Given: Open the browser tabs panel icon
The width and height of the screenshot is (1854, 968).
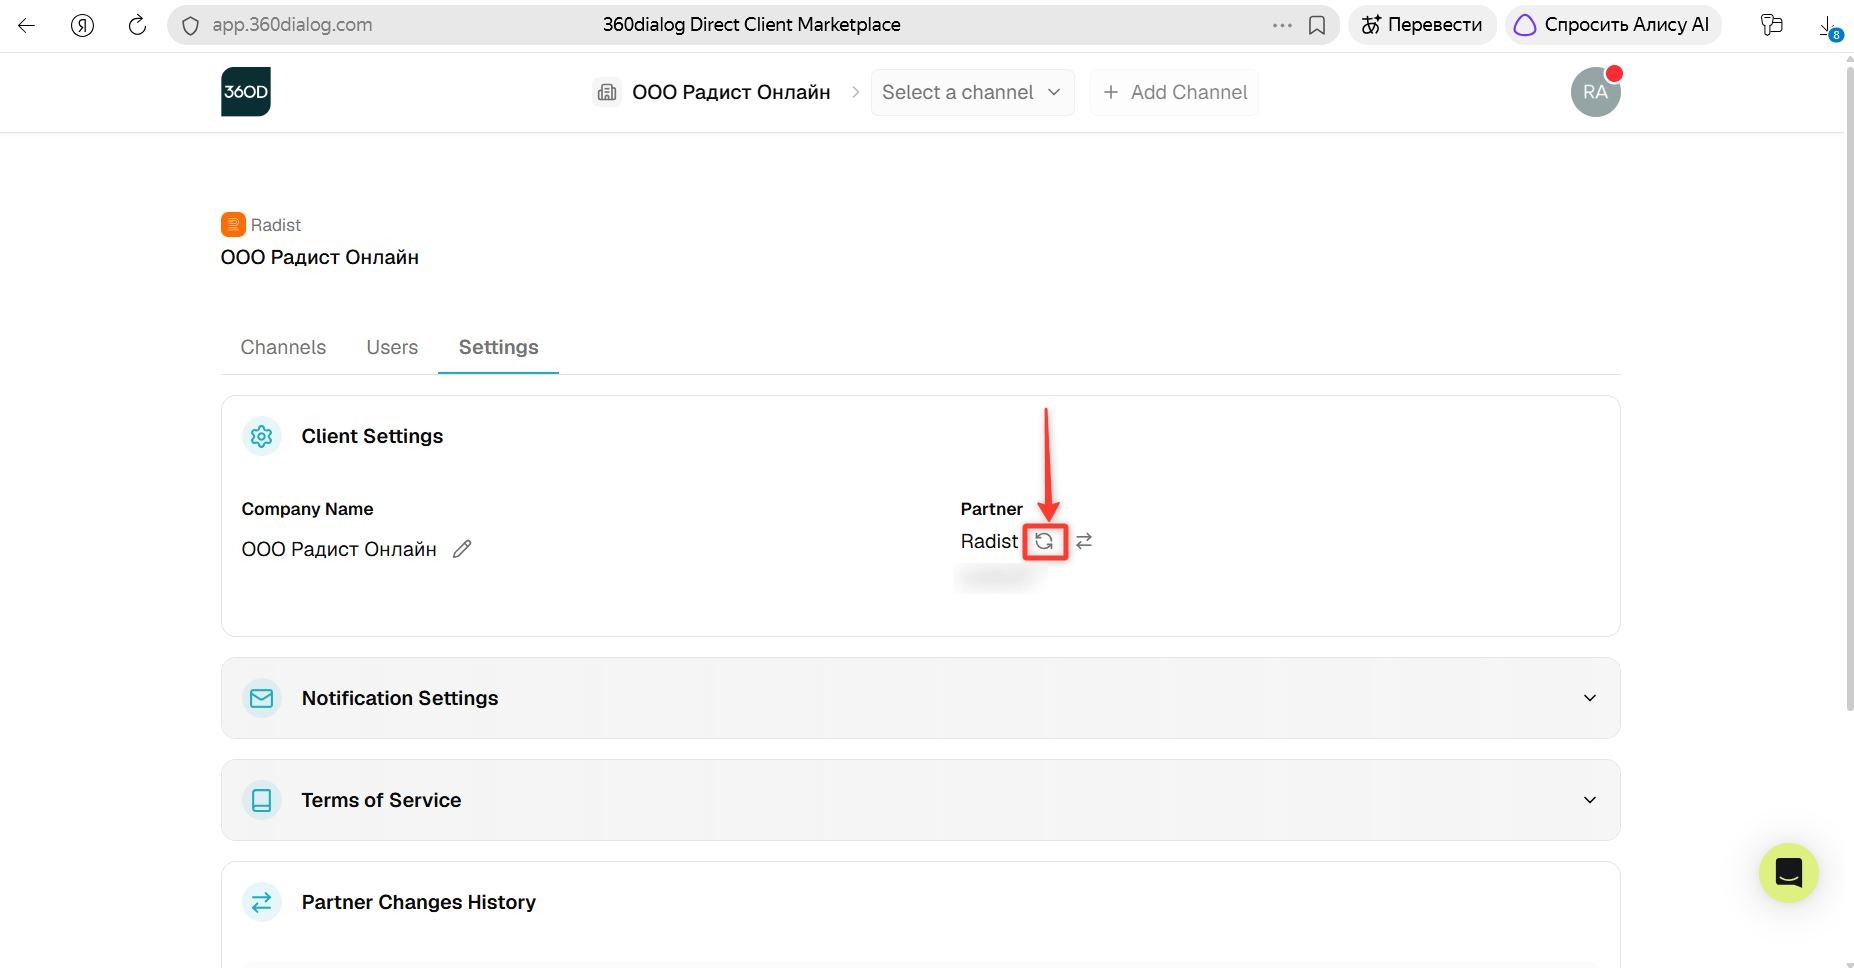Looking at the screenshot, I should click(1772, 25).
